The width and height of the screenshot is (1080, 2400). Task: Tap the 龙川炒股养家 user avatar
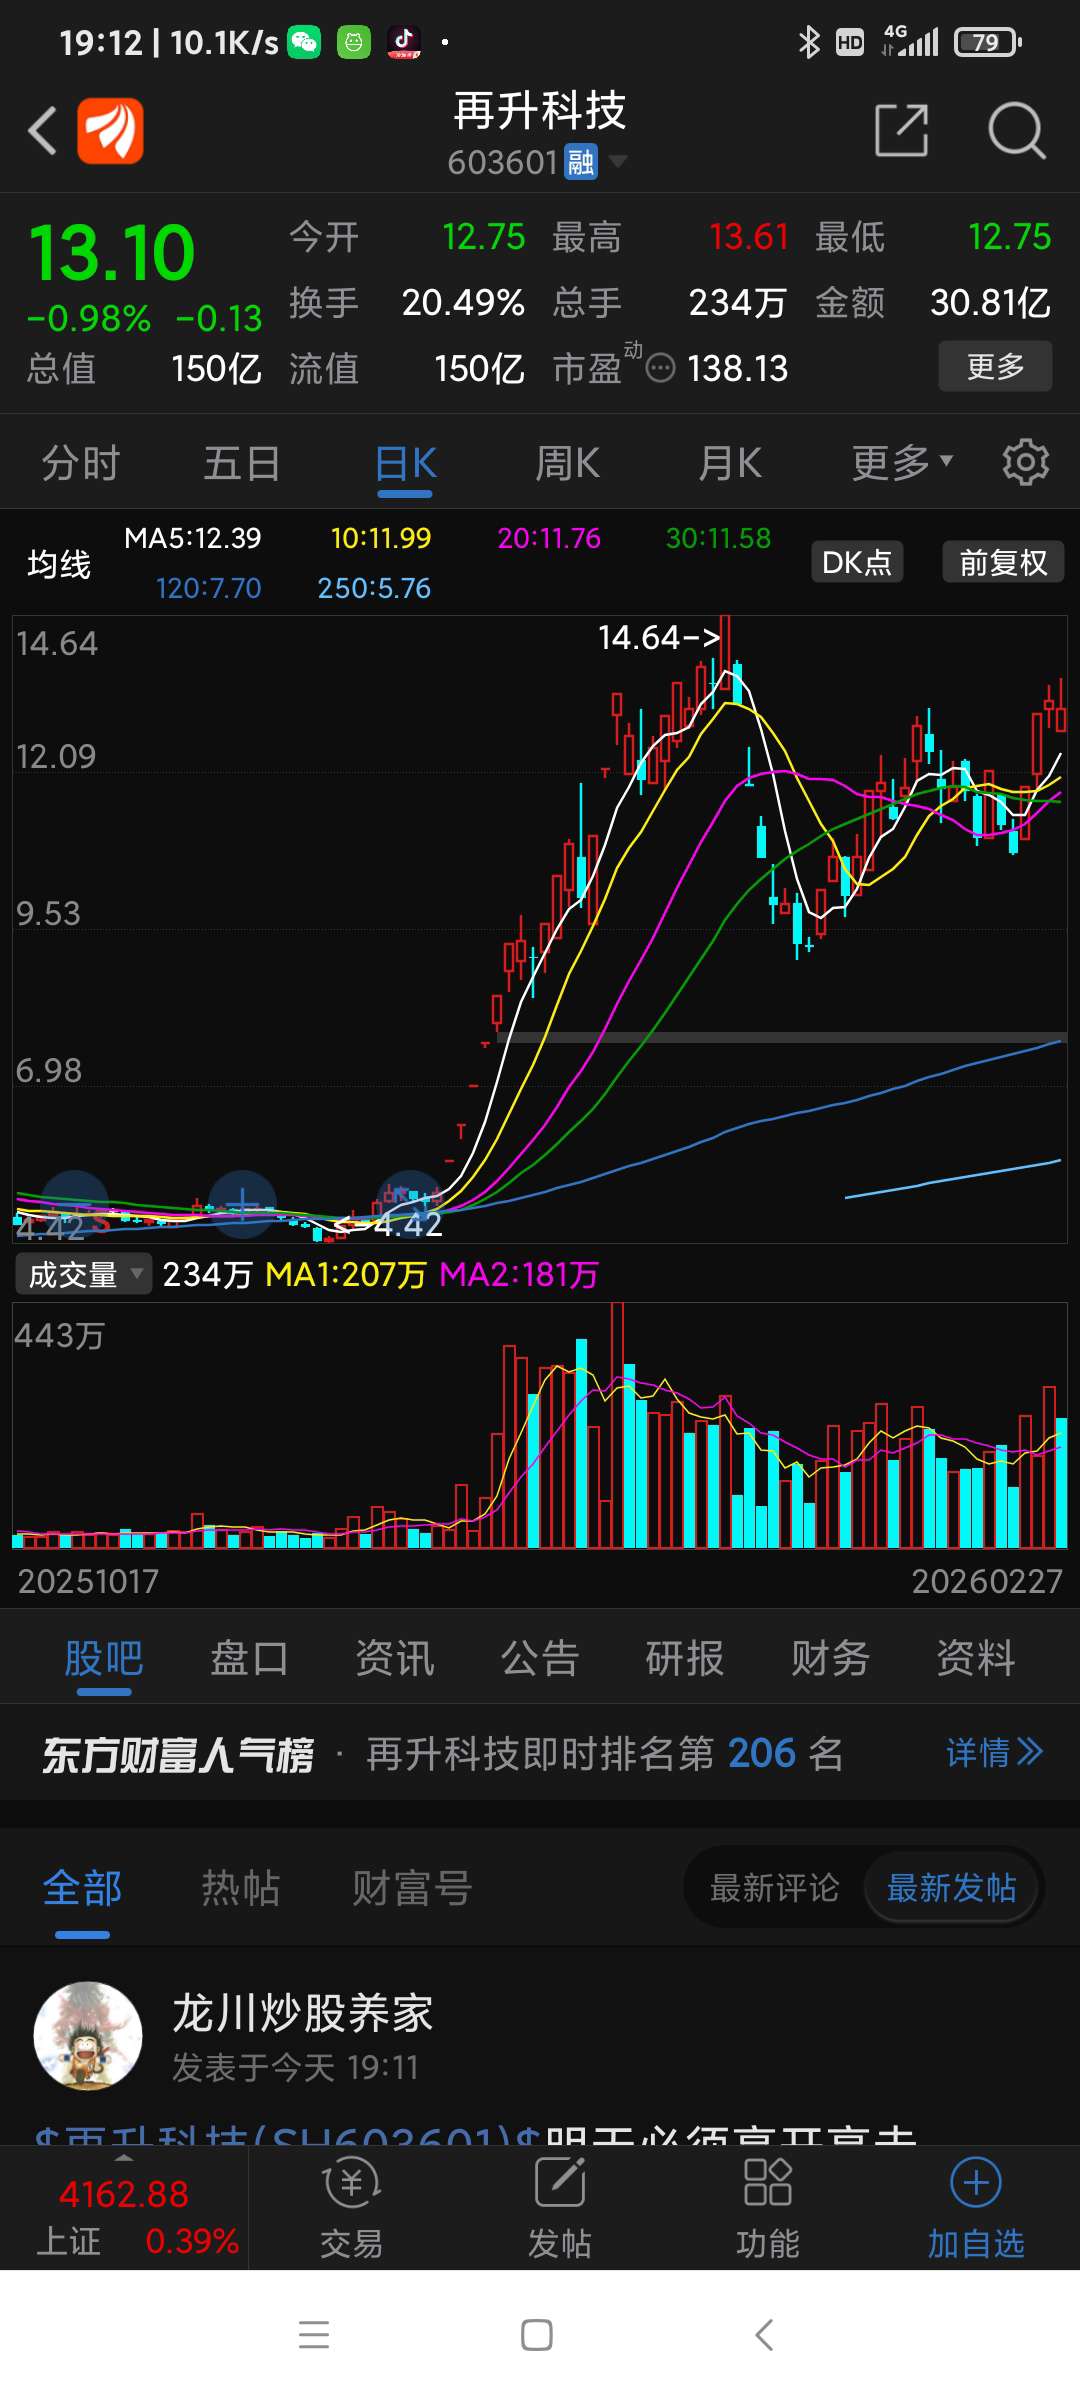click(88, 2036)
